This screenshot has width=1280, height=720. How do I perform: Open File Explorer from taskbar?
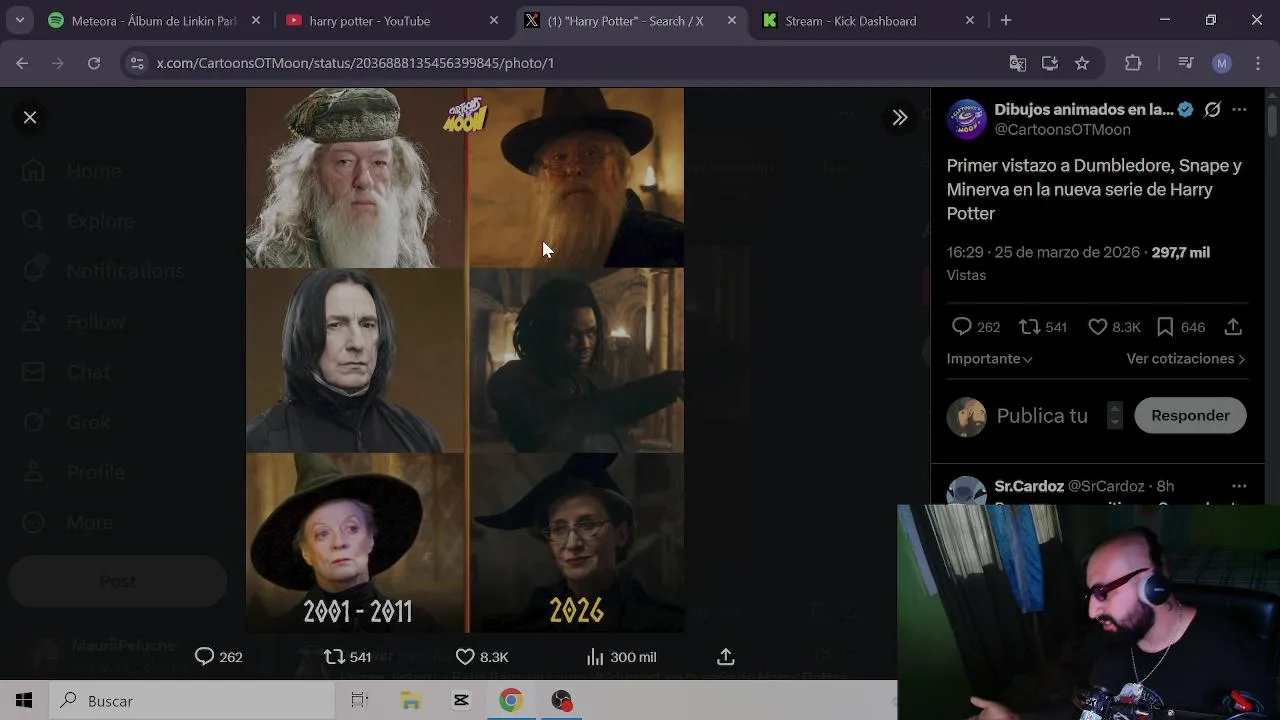(x=411, y=700)
